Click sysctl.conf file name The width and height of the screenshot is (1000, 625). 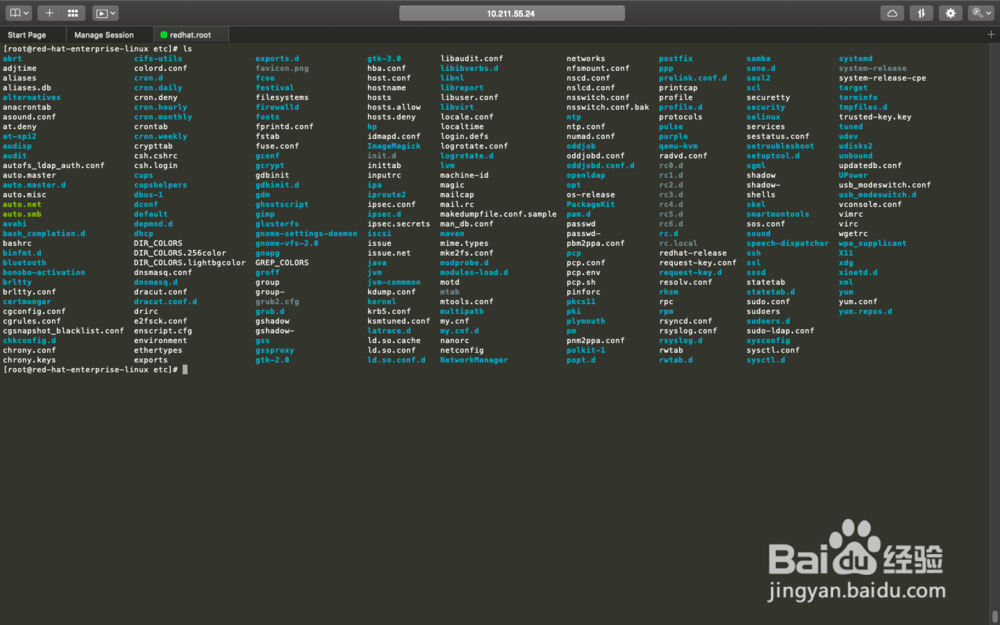[x=773, y=350]
